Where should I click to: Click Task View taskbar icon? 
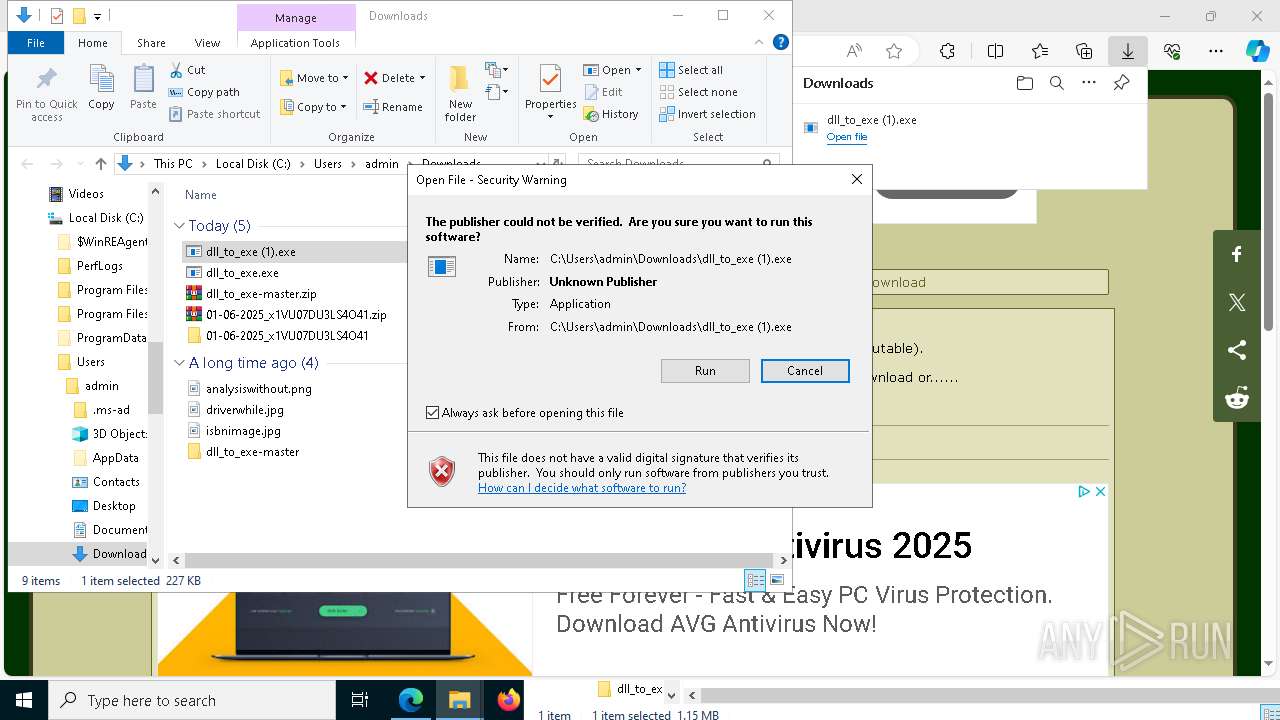coord(360,700)
